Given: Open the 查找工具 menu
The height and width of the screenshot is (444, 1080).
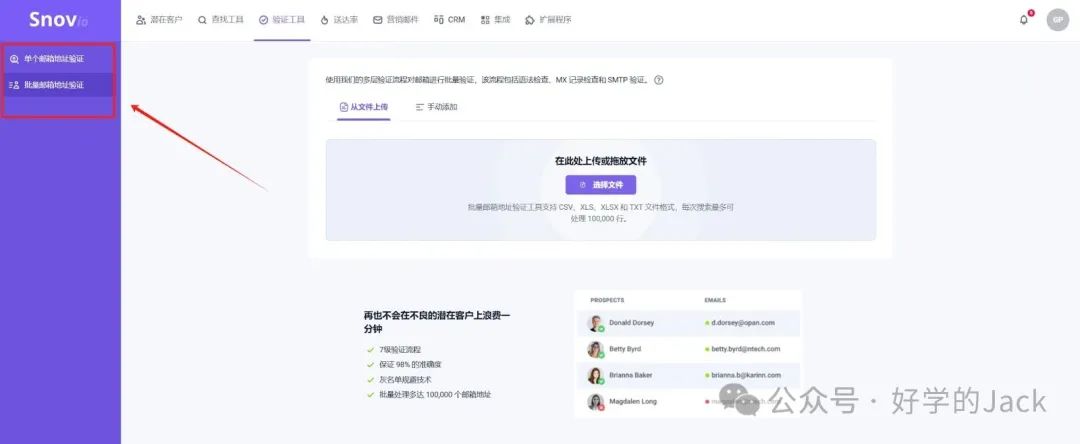Looking at the screenshot, I should [220, 20].
